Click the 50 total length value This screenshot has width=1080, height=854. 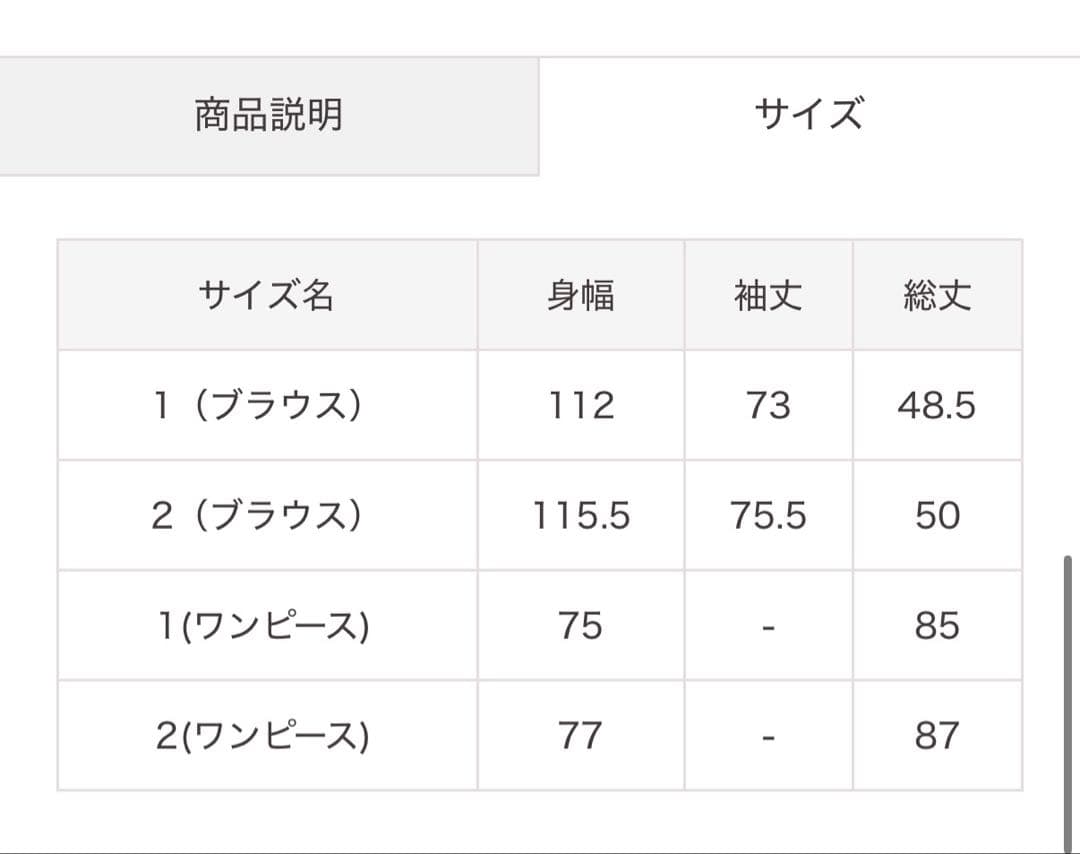pos(937,516)
